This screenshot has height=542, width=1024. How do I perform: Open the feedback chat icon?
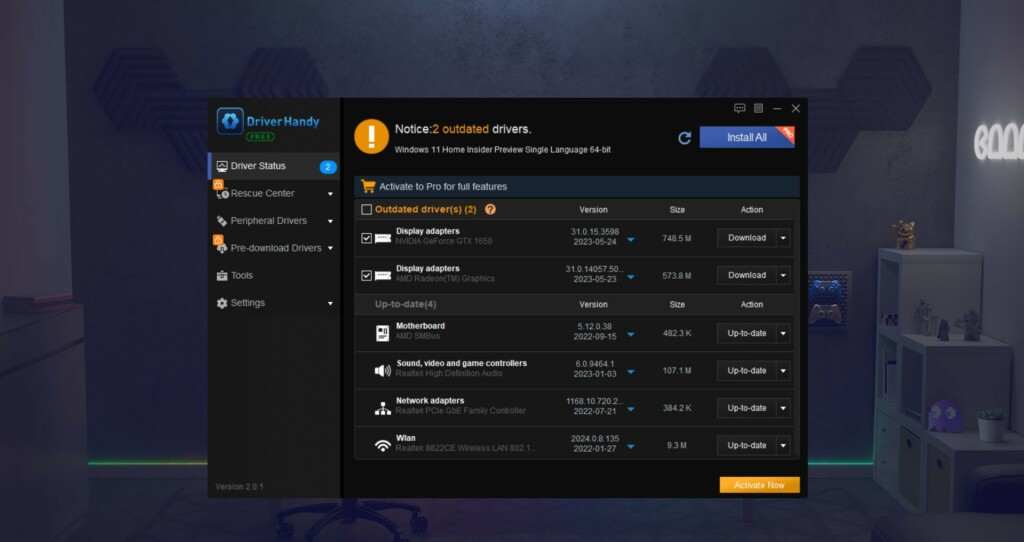pyautogui.click(x=739, y=108)
